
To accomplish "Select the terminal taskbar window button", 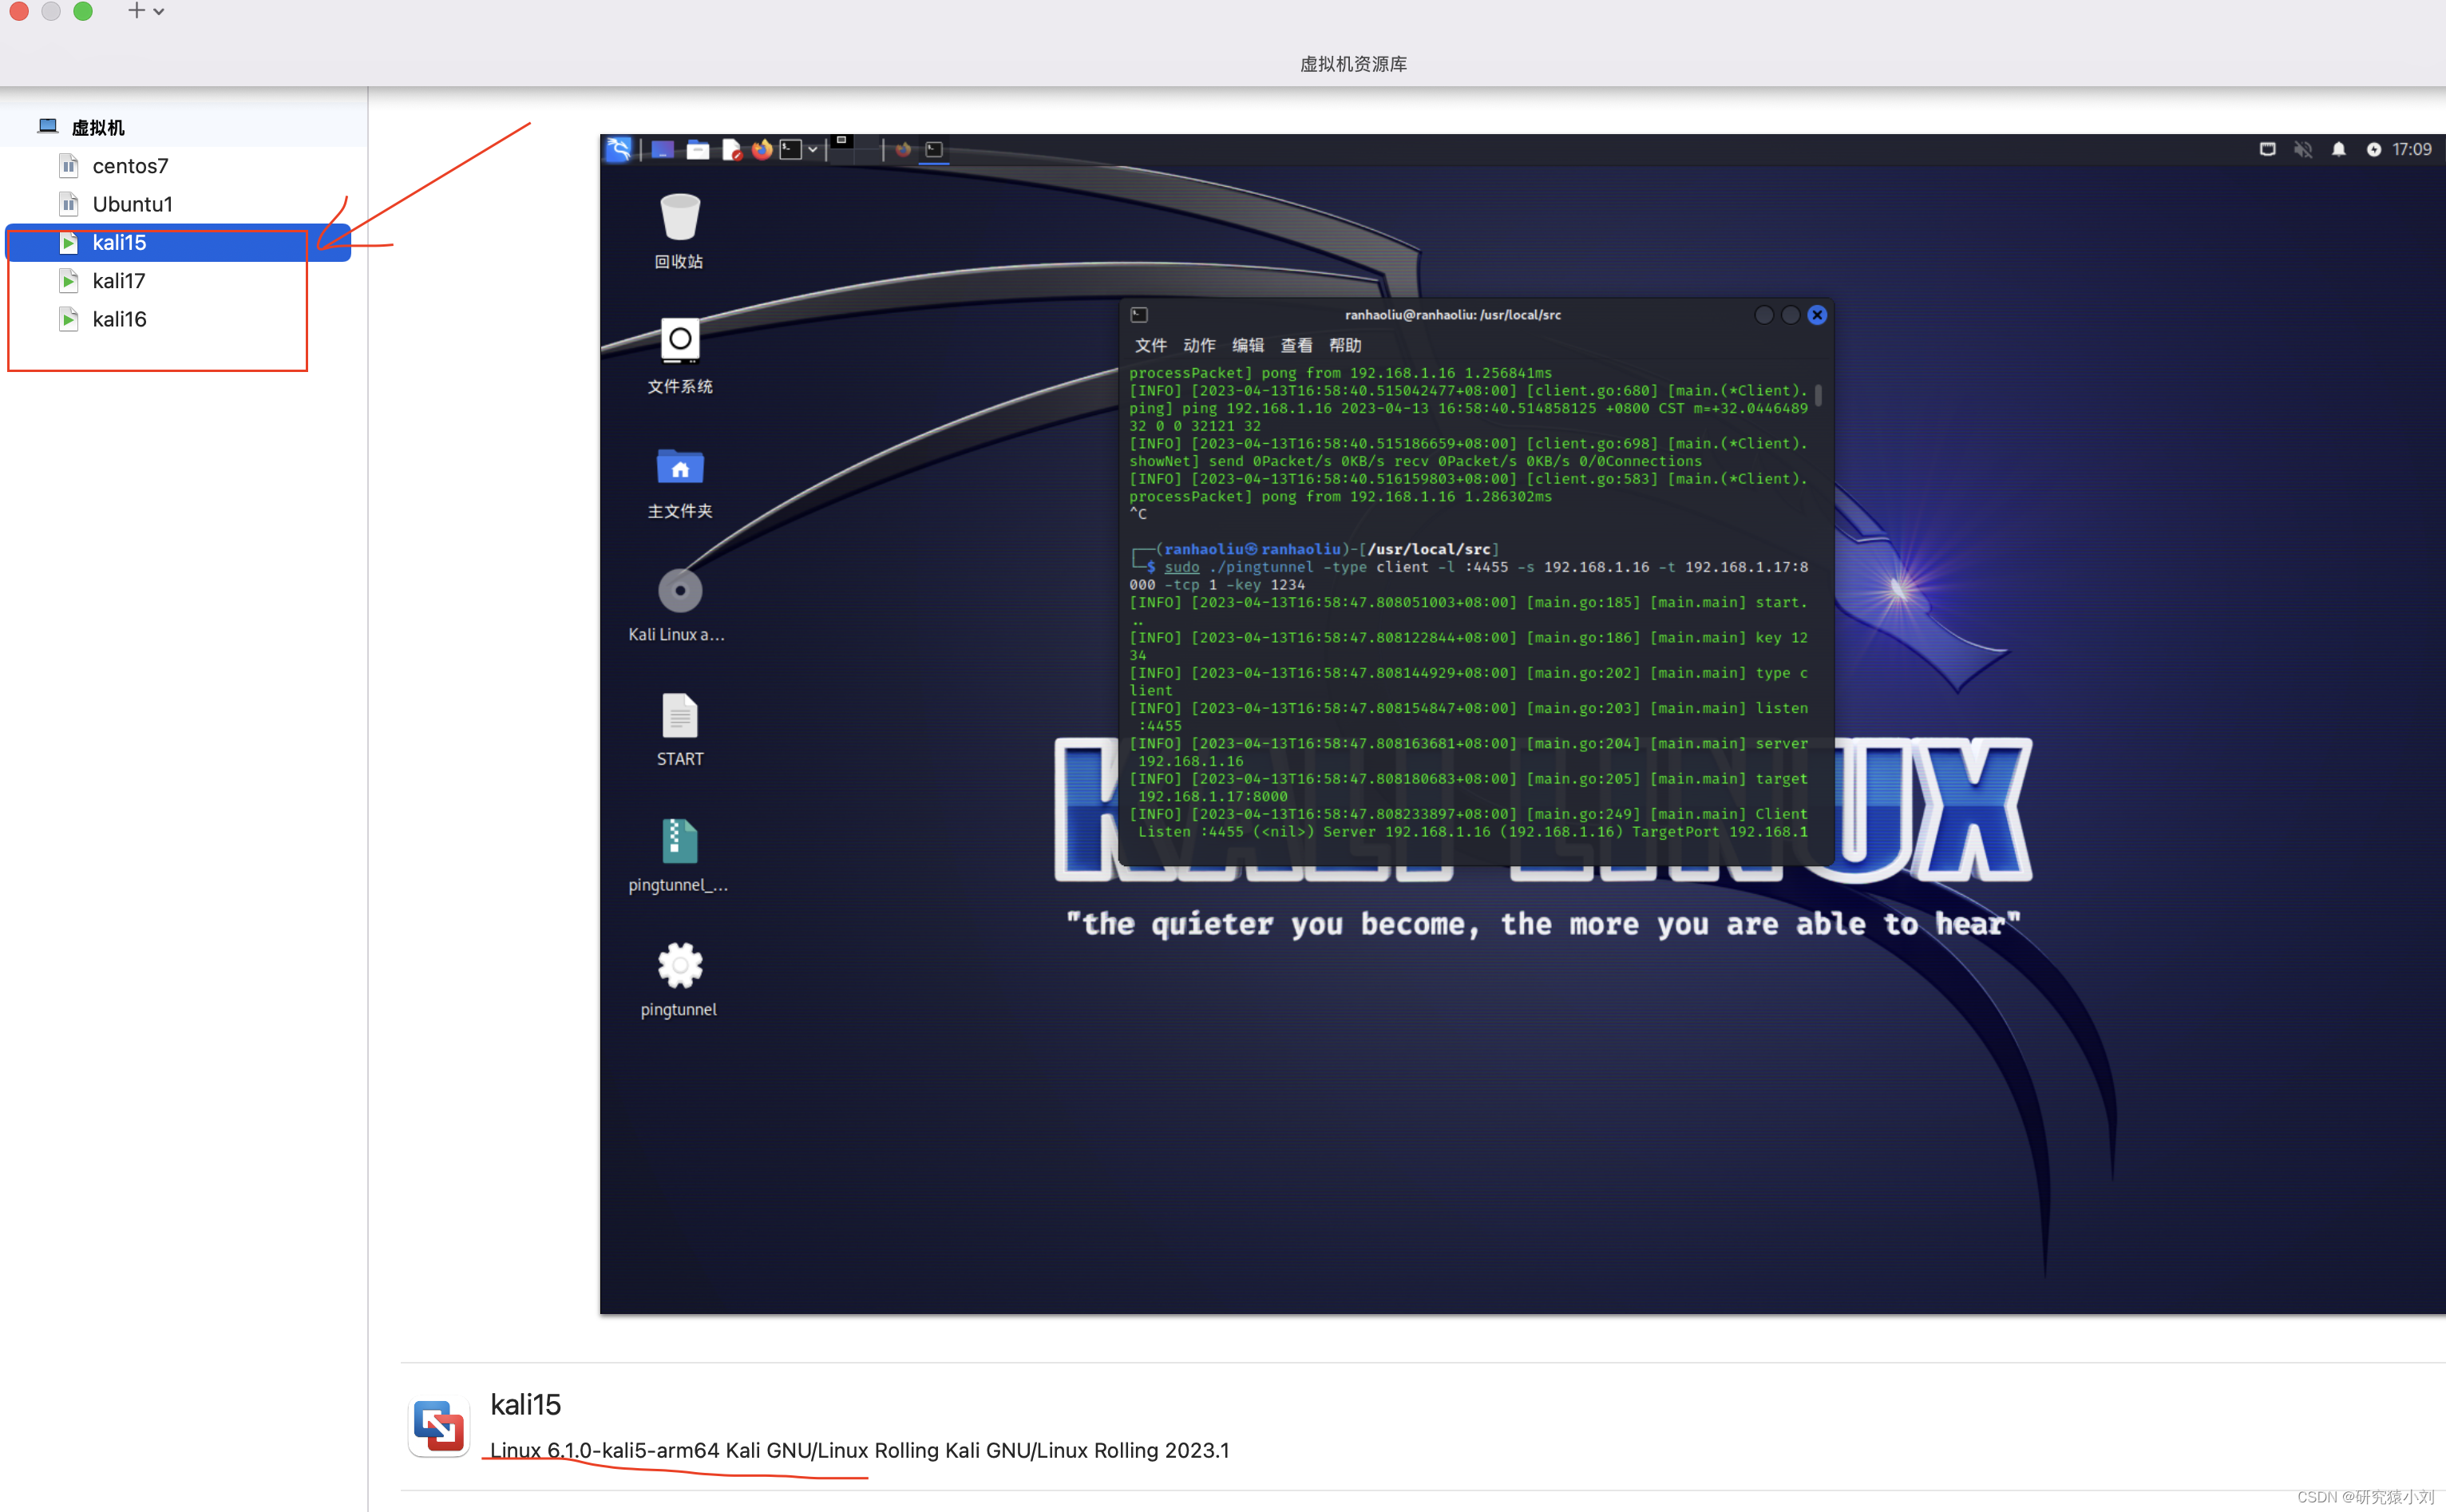I will pyautogui.click(x=934, y=149).
